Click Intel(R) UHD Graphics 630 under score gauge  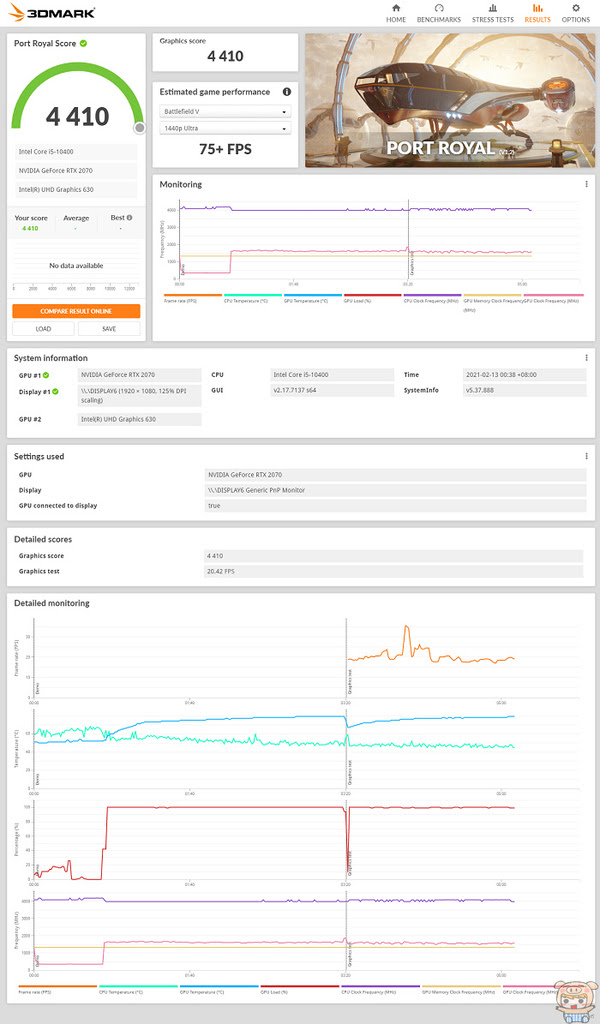click(76, 189)
